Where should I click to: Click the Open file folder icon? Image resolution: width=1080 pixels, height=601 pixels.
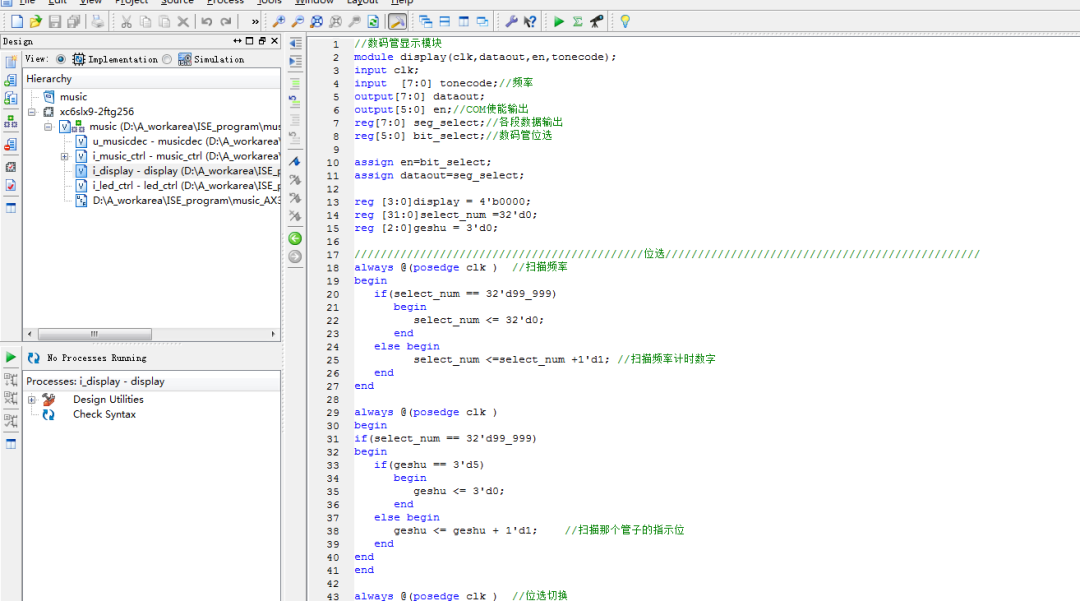click(x=36, y=21)
